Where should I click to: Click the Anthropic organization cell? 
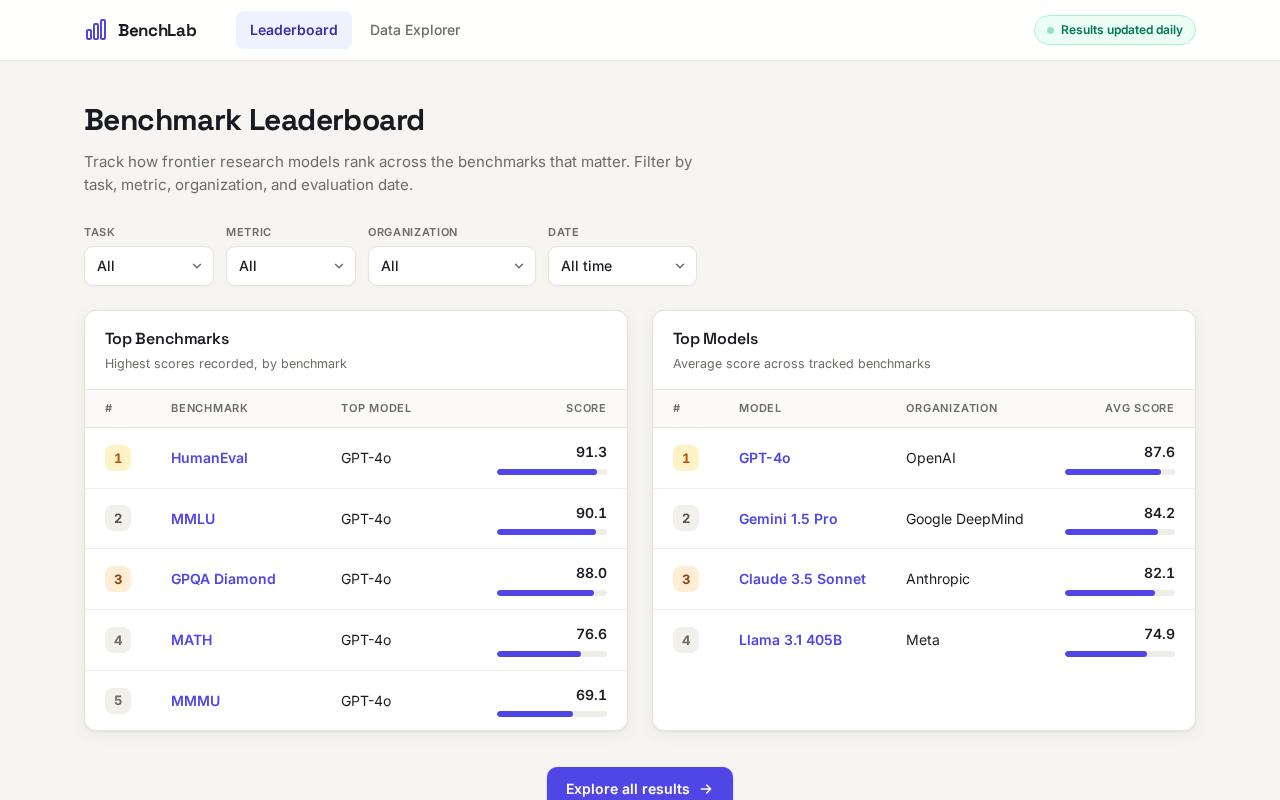(x=938, y=579)
